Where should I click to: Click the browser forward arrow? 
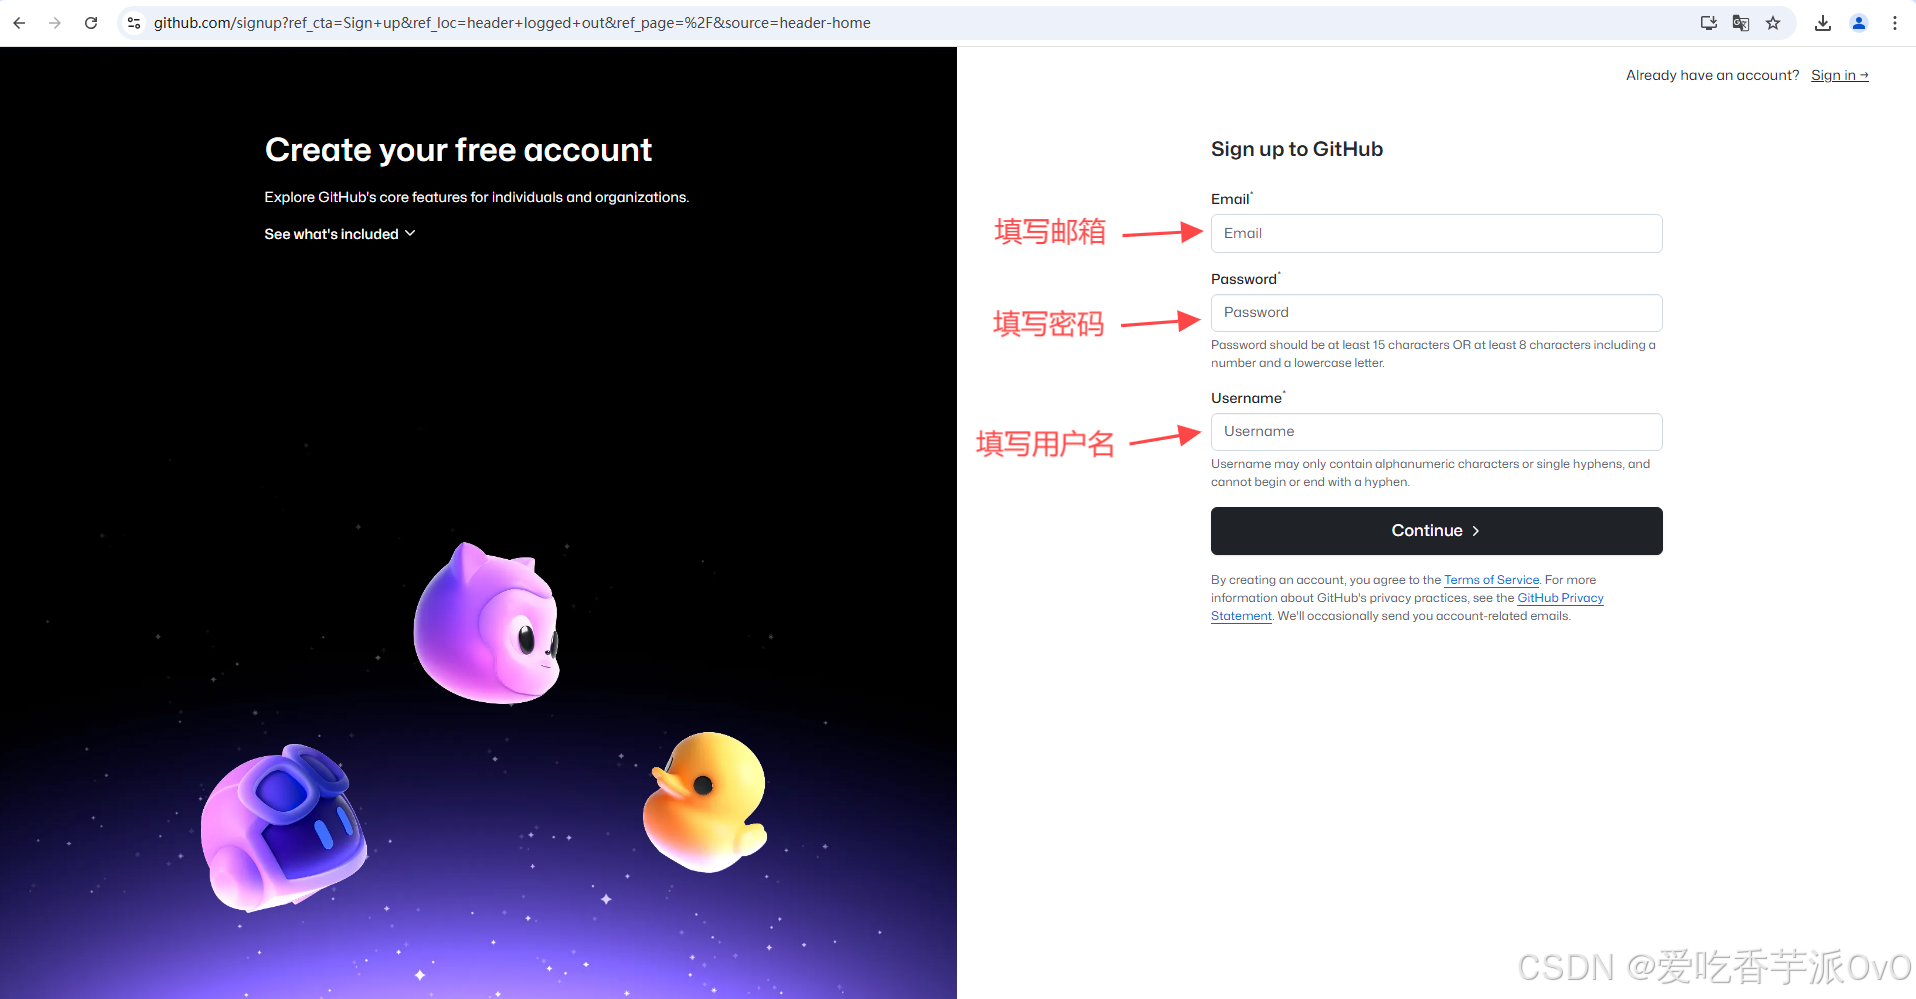click(x=55, y=23)
